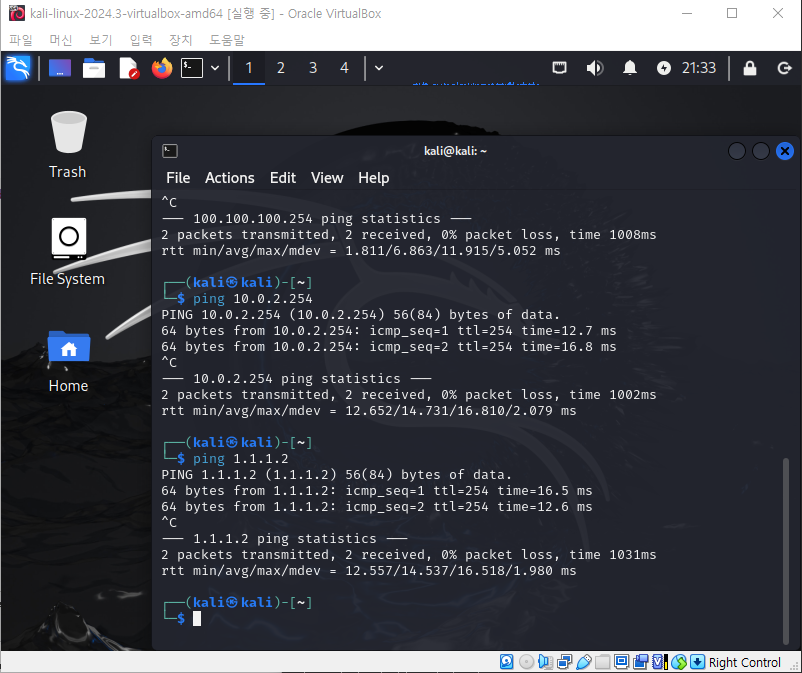This screenshot has height=673, width=802.
Task: Open VirtualBox 머신 menu
Action: (60, 40)
